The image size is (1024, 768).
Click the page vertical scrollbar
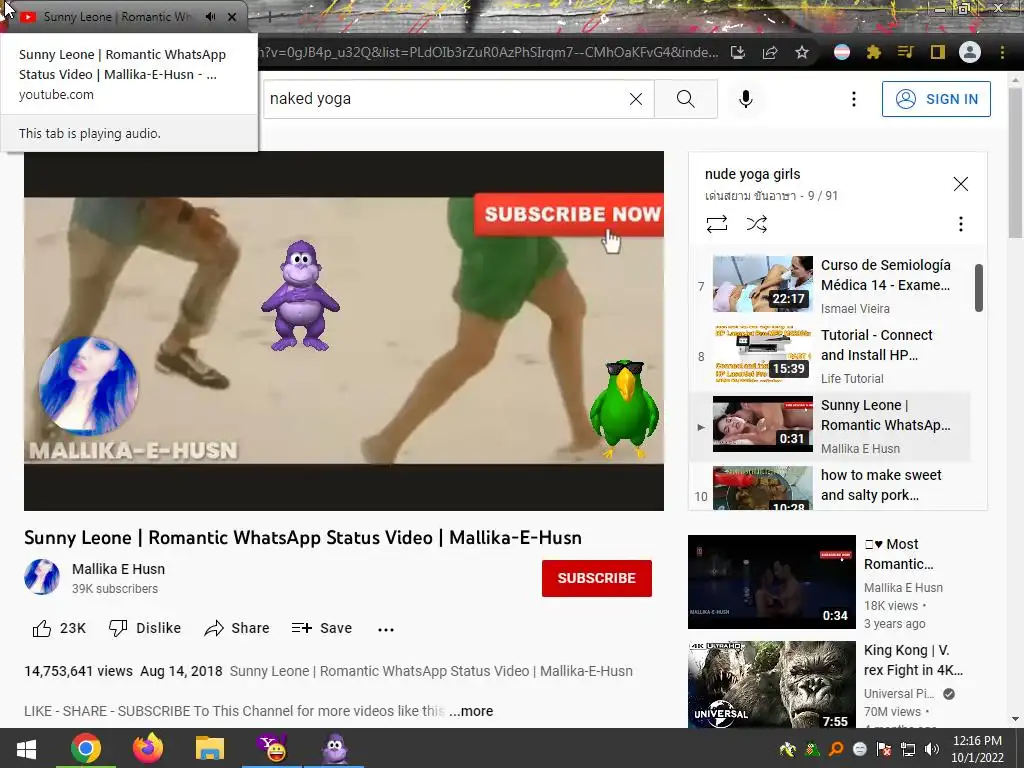coord(1016,163)
